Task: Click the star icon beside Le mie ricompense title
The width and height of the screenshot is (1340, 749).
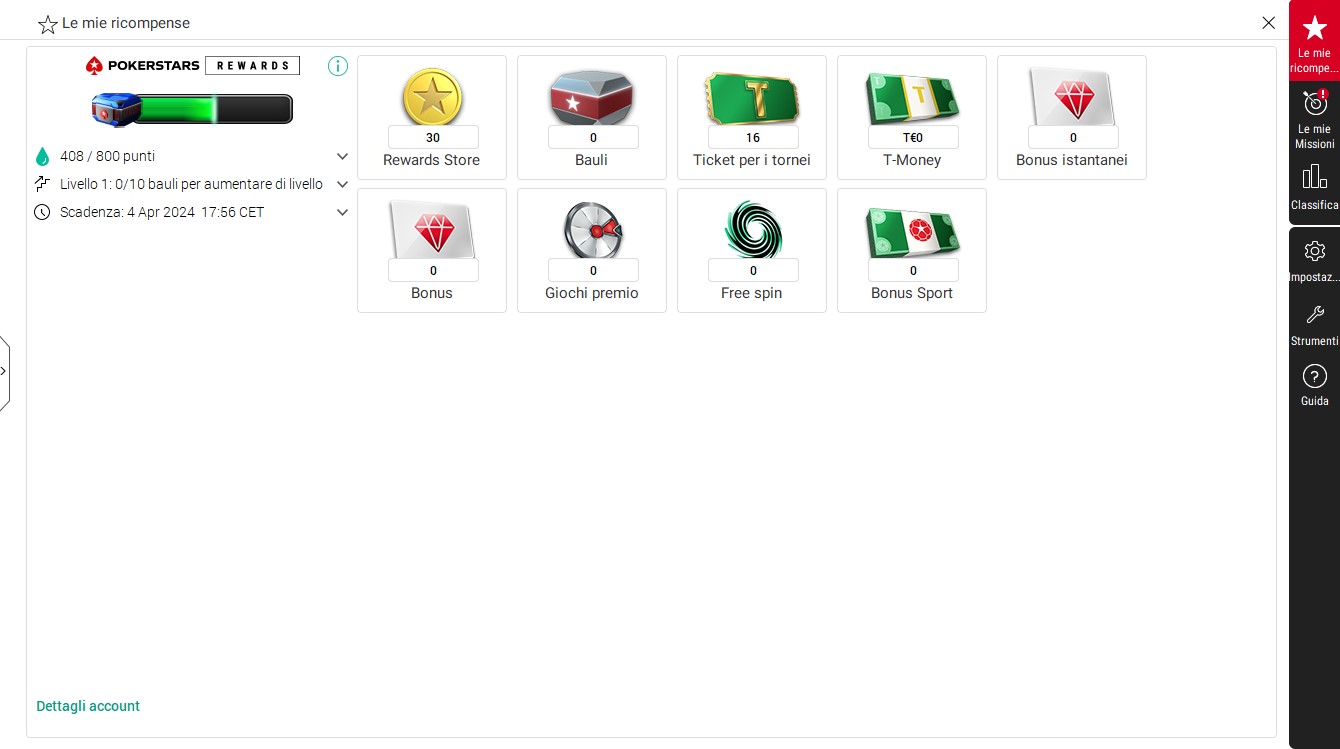Action: 47,24
